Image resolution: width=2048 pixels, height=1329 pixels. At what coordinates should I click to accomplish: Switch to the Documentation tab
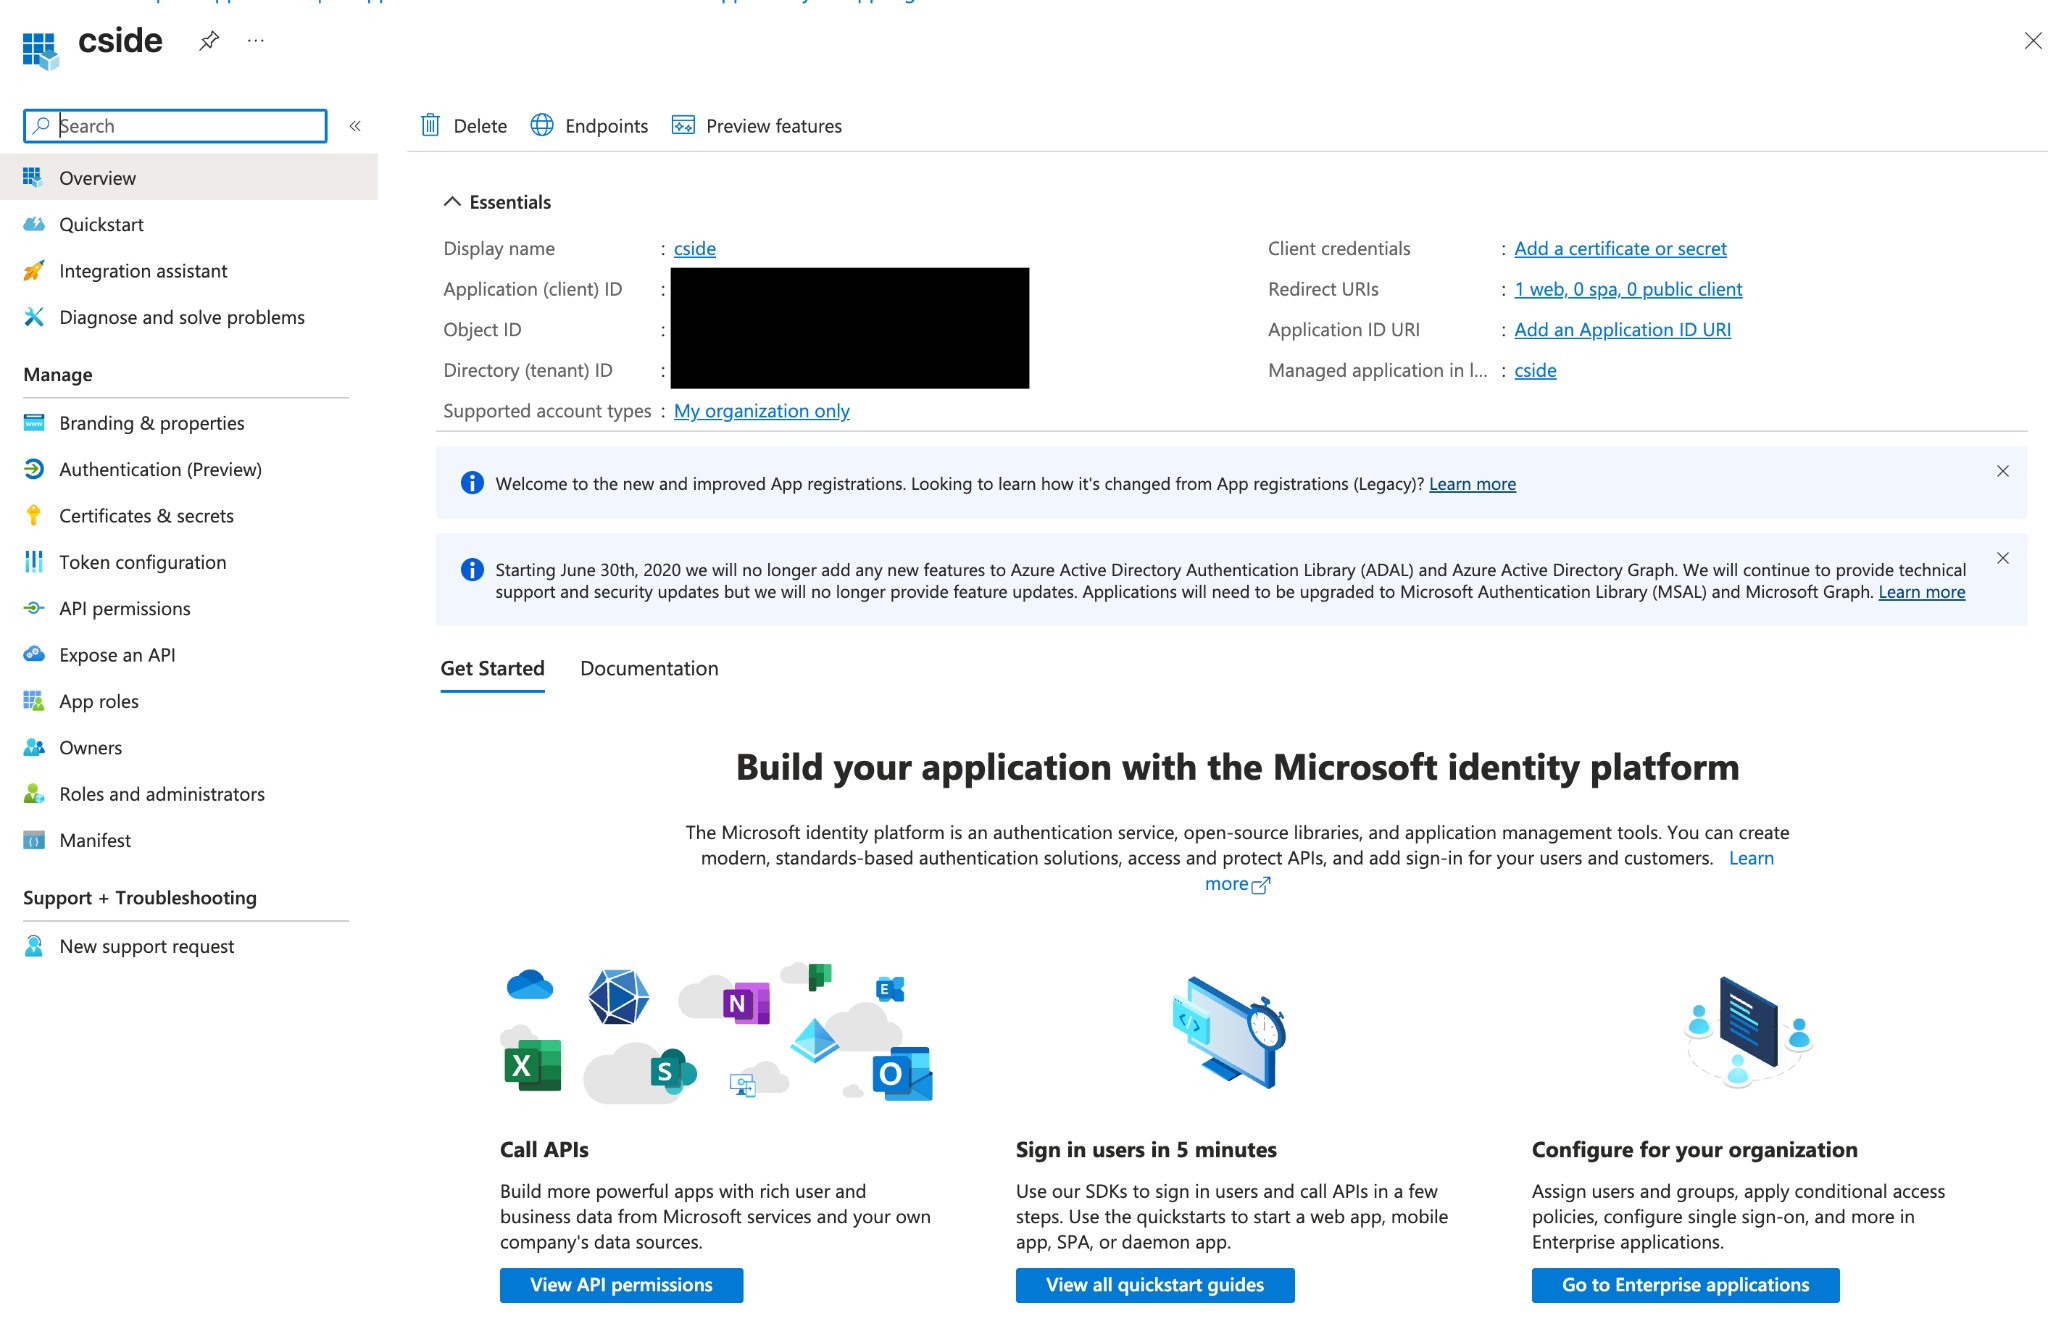click(648, 668)
